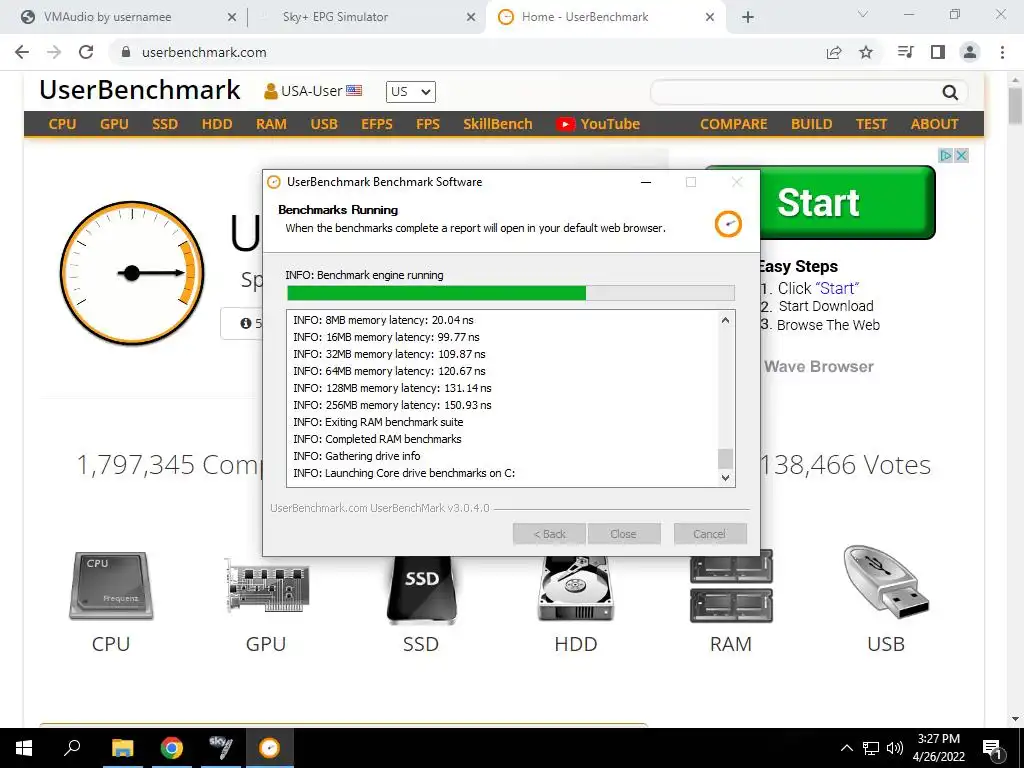The width and height of the screenshot is (1024, 768).
Task: Click the Cancel button in benchmark dialog
Action: [x=710, y=534]
